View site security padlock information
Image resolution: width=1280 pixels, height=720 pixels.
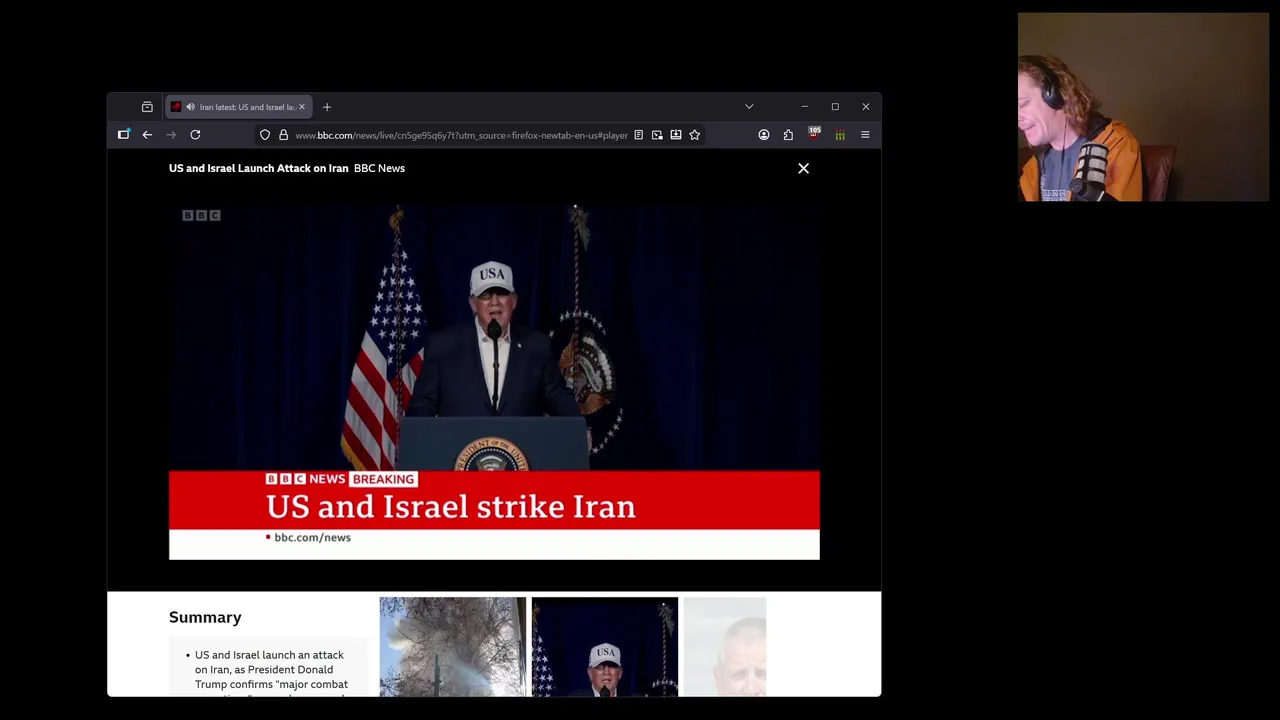[284, 135]
